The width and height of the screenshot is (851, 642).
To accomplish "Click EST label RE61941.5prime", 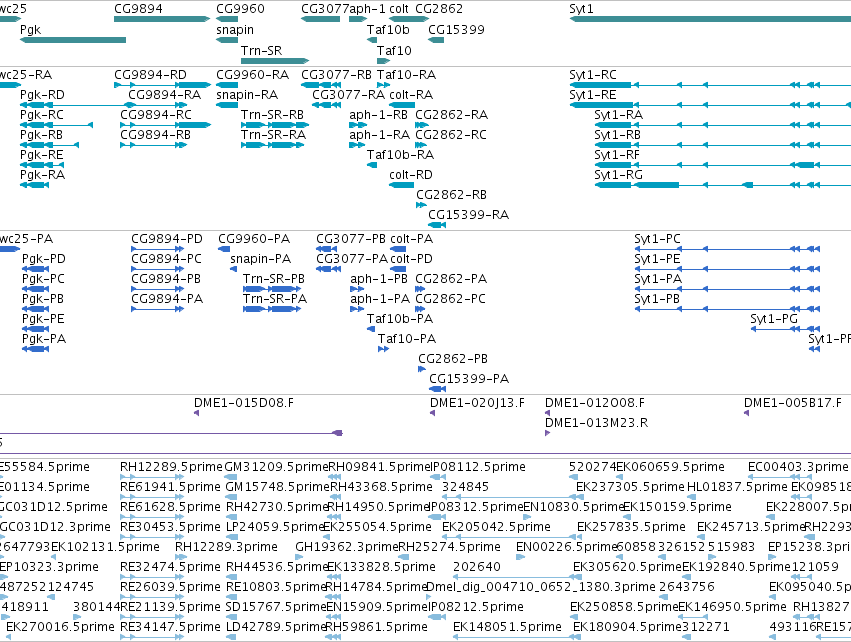I will coord(170,487).
